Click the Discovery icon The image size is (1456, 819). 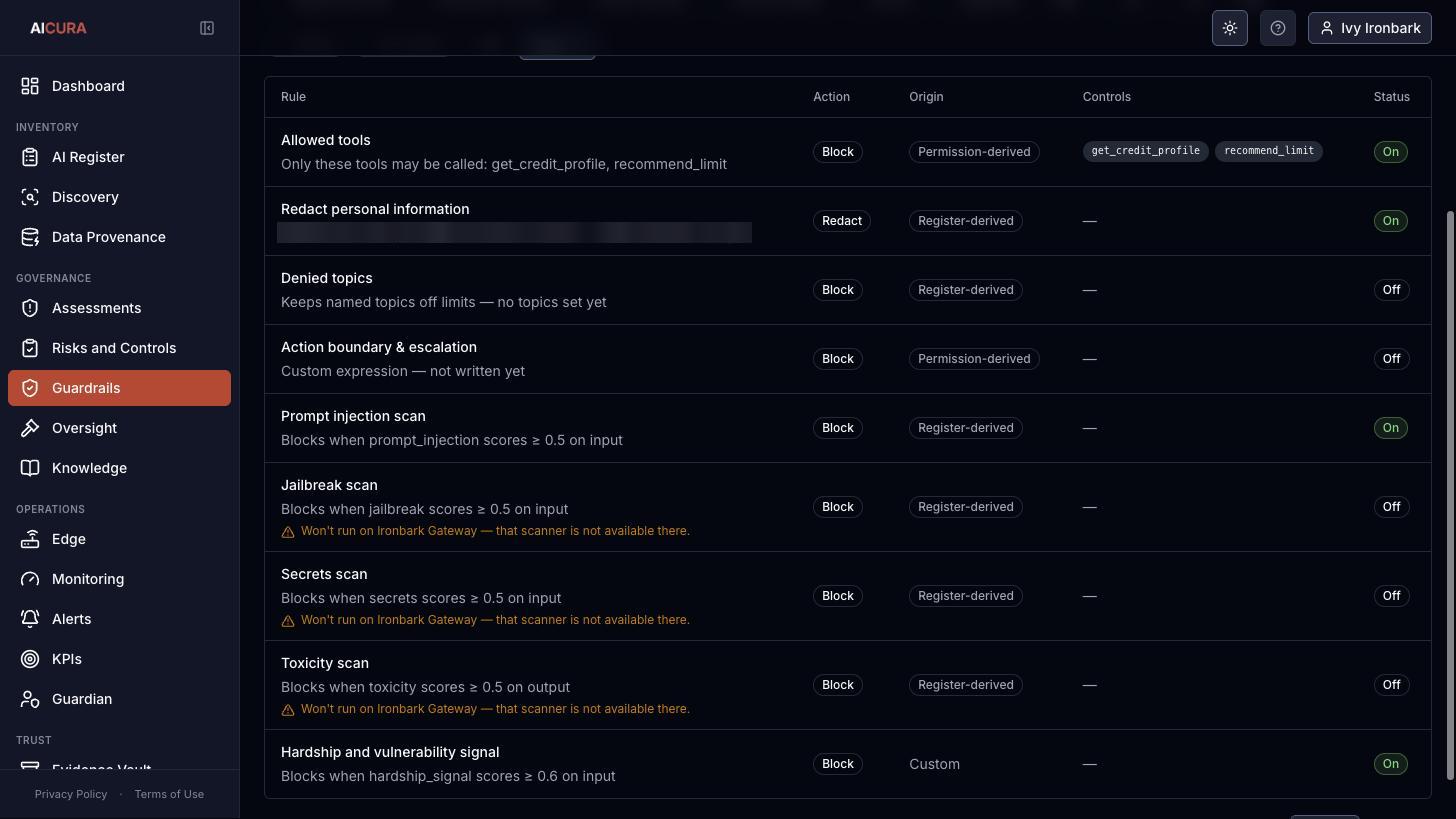[30, 197]
